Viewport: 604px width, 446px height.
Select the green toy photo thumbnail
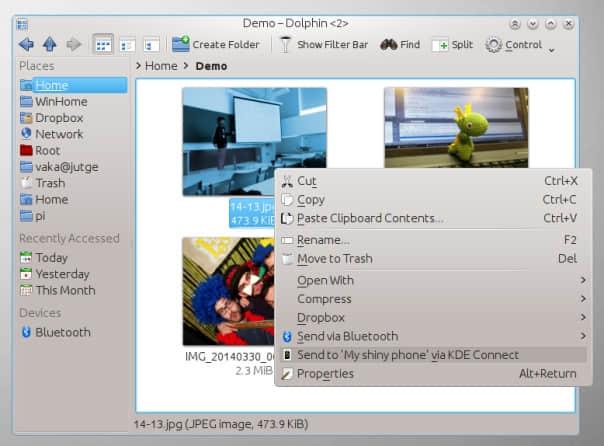coord(456,128)
